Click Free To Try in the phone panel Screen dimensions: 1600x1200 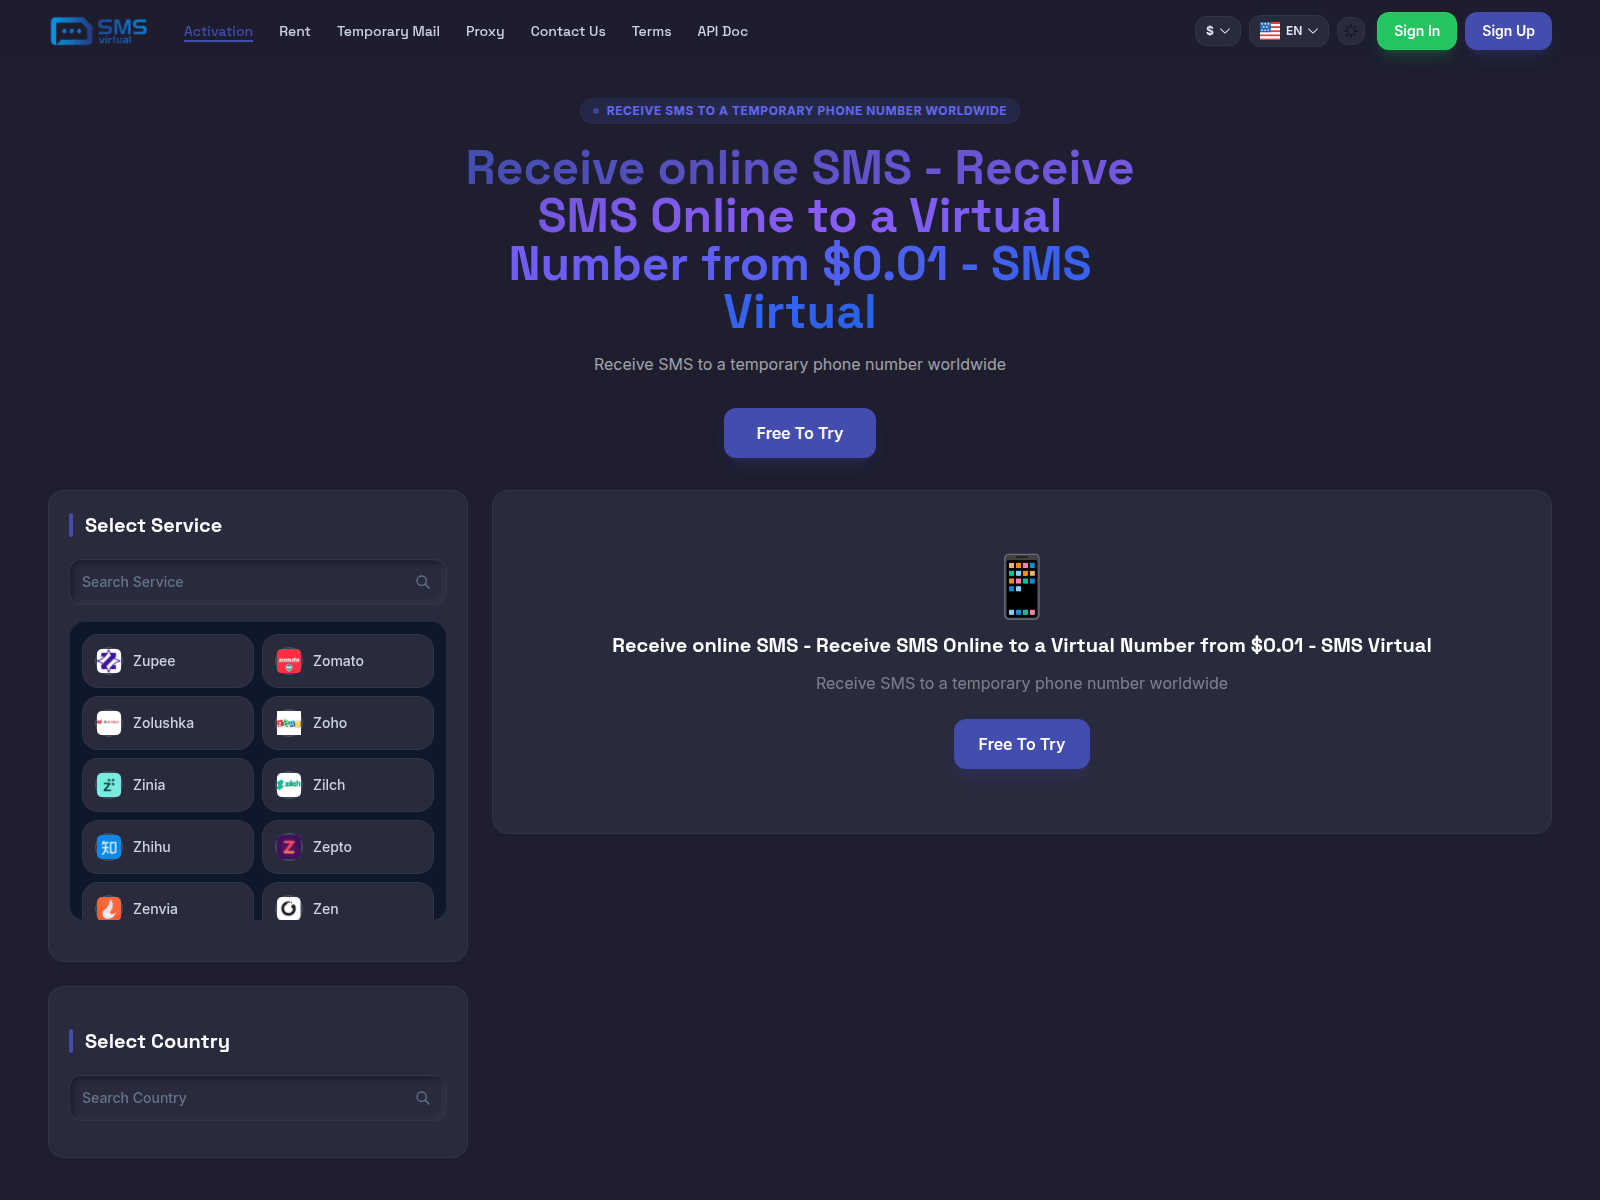[1022, 744]
